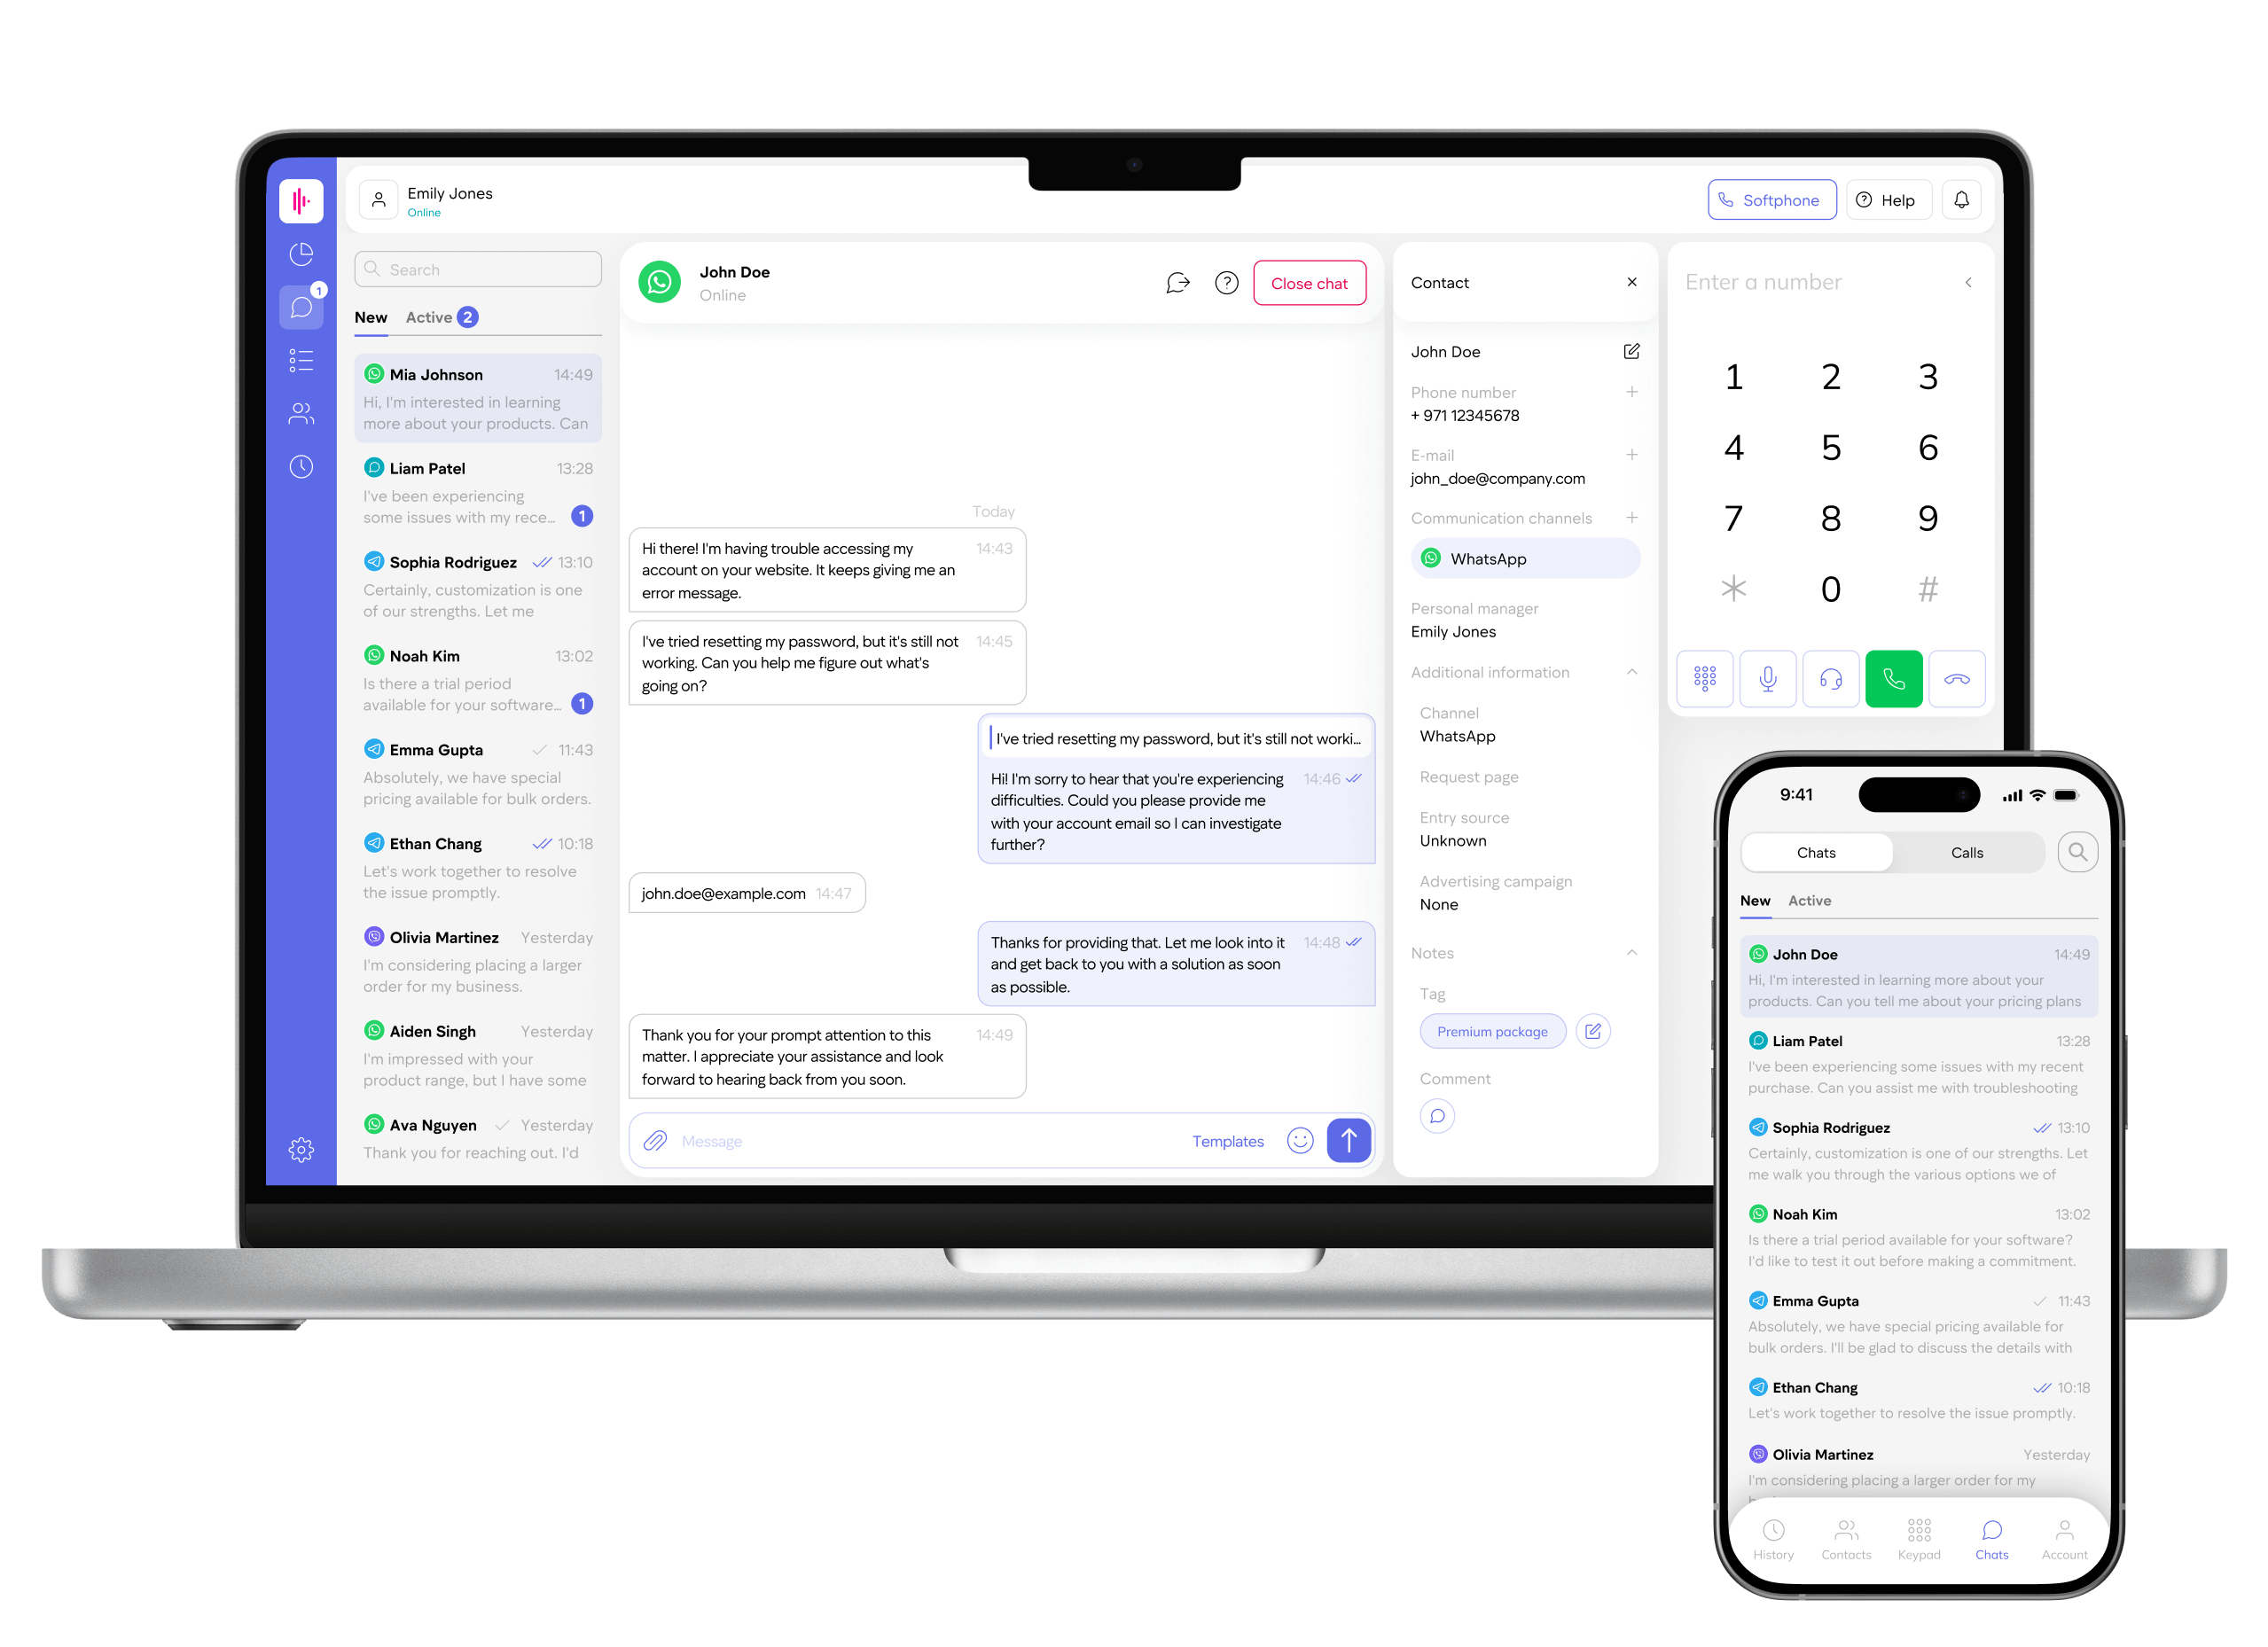Click the attachment icon in message composer
This screenshot has height=1647, width=2268.
tap(657, 1142)
